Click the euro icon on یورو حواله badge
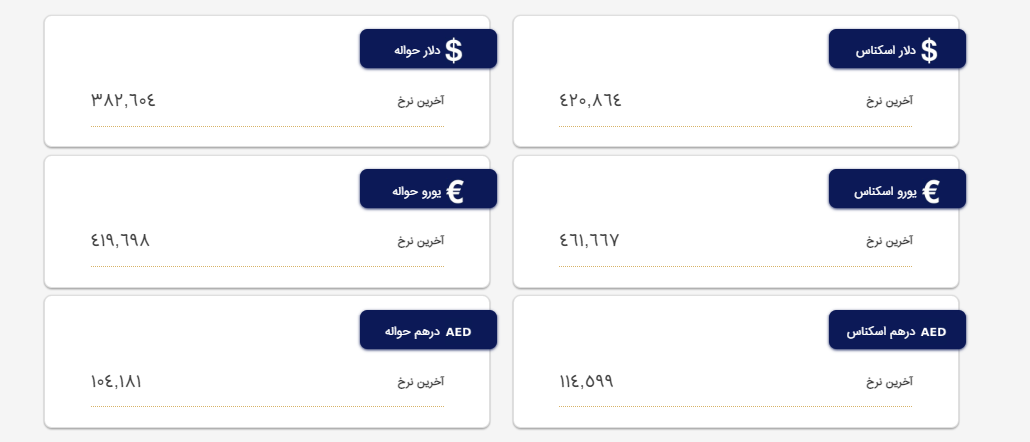This screenshot has height=442, width=1030. click(x=455, y=191)
